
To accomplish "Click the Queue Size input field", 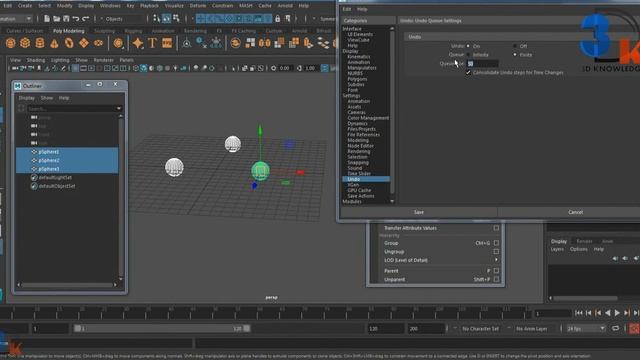I will coord(482,64).
